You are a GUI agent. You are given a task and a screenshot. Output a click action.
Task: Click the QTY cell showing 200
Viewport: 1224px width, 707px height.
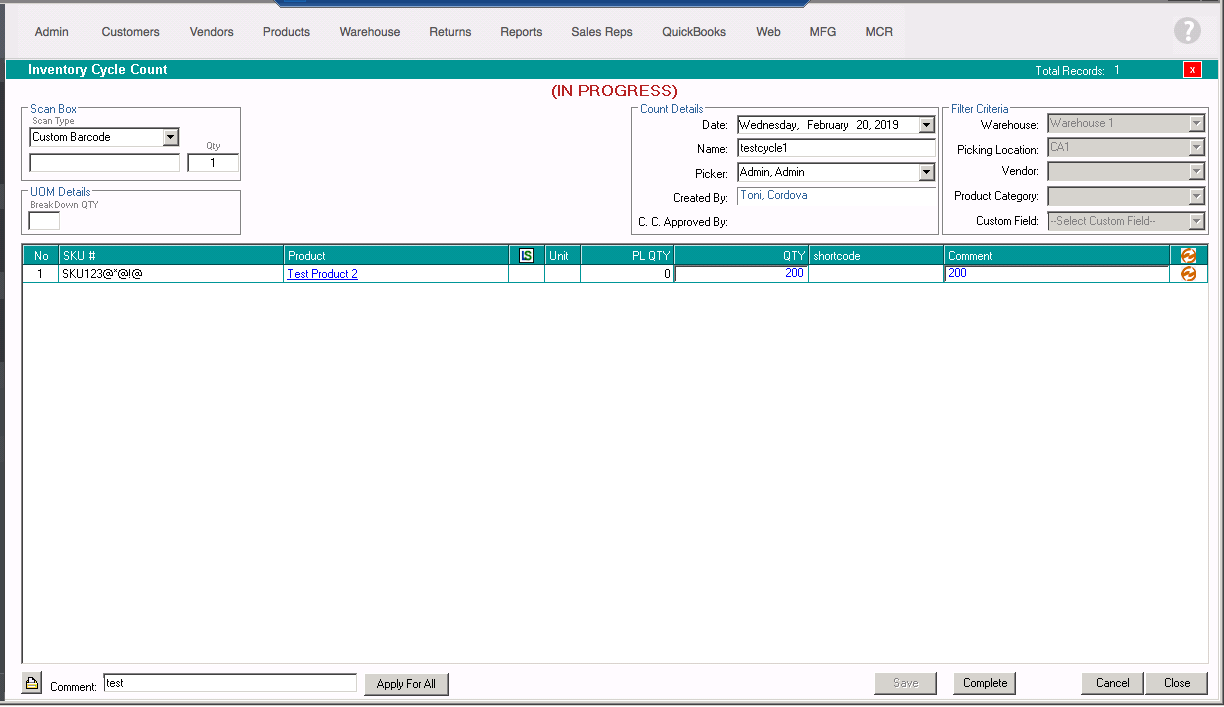(x=741, y=274)
